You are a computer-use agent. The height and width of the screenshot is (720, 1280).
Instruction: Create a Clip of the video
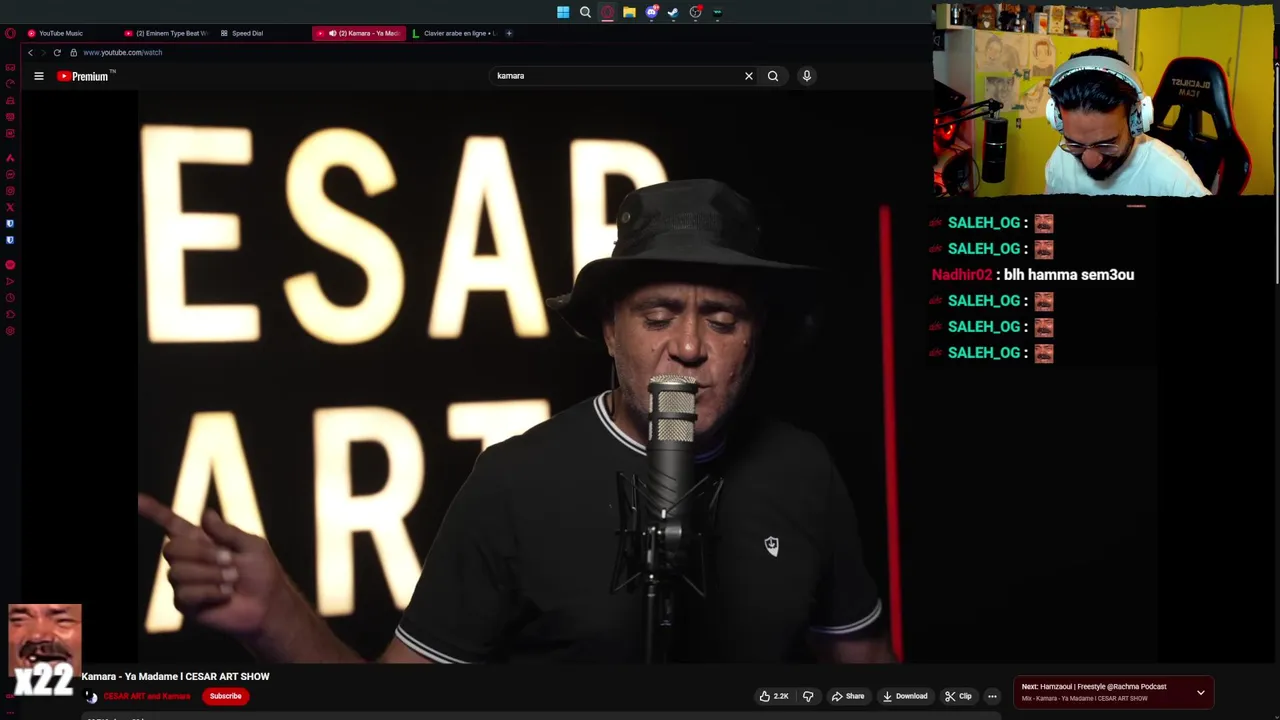pyautogui.click(x=958, y=696)
